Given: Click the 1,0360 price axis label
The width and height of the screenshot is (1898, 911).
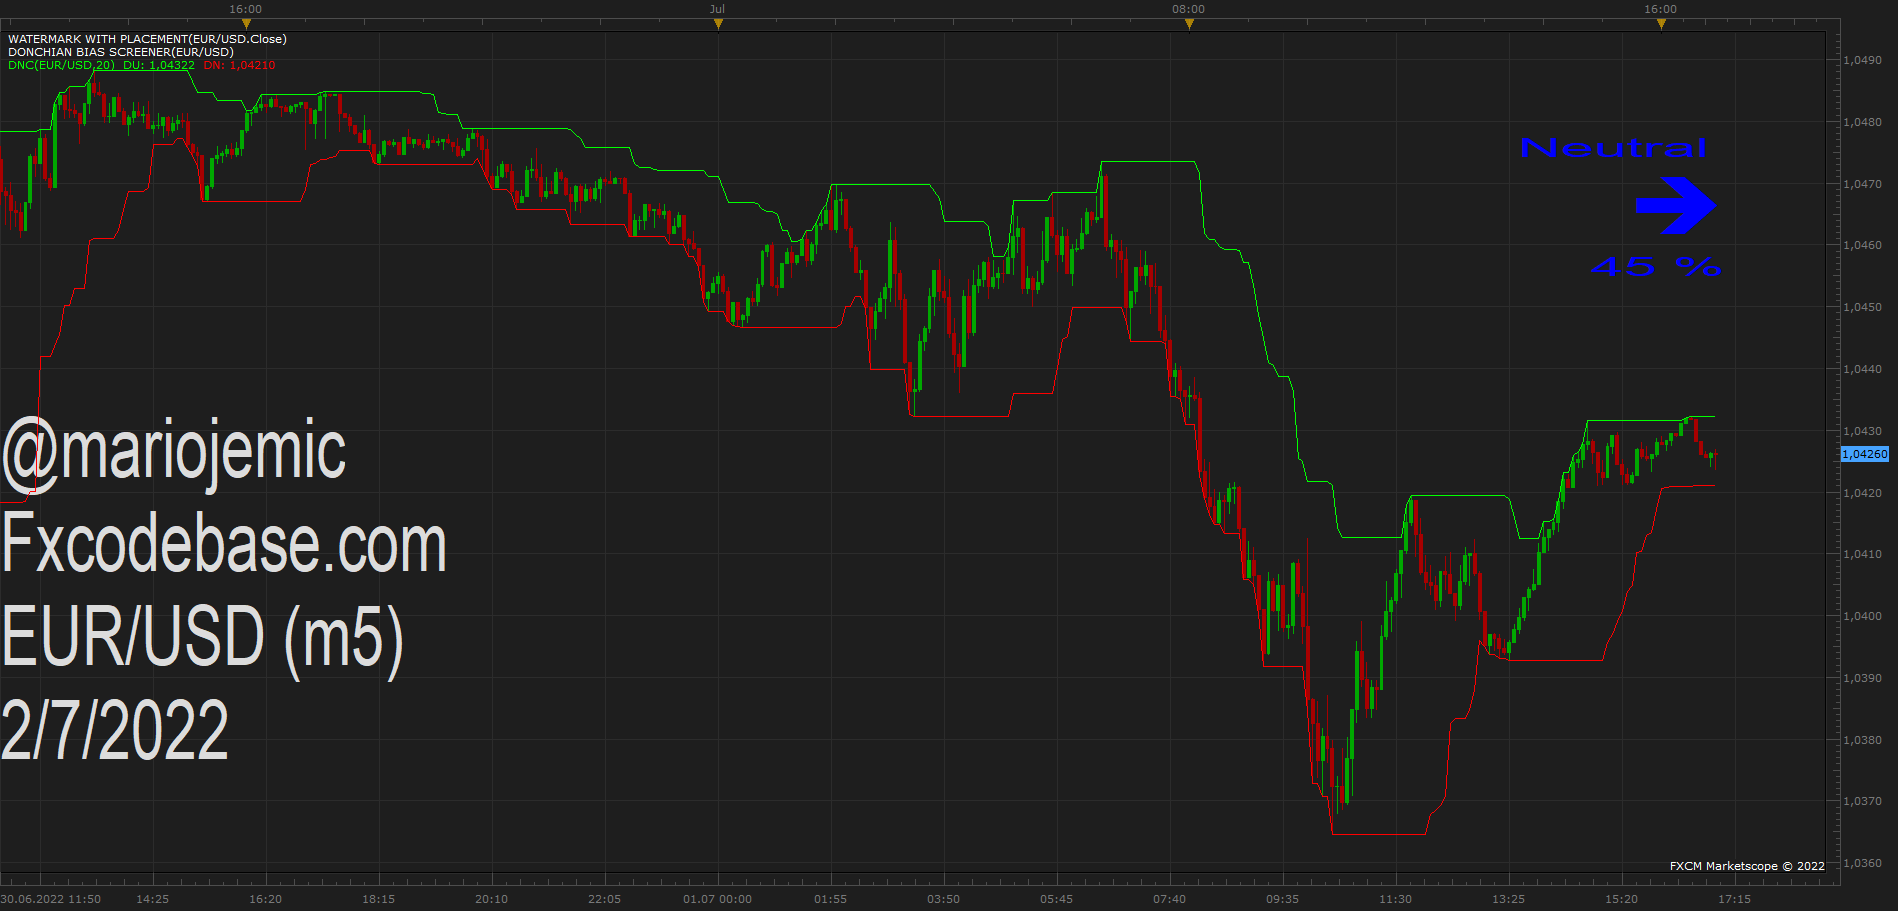Looking at the screenshot, I should [1862, 863].
